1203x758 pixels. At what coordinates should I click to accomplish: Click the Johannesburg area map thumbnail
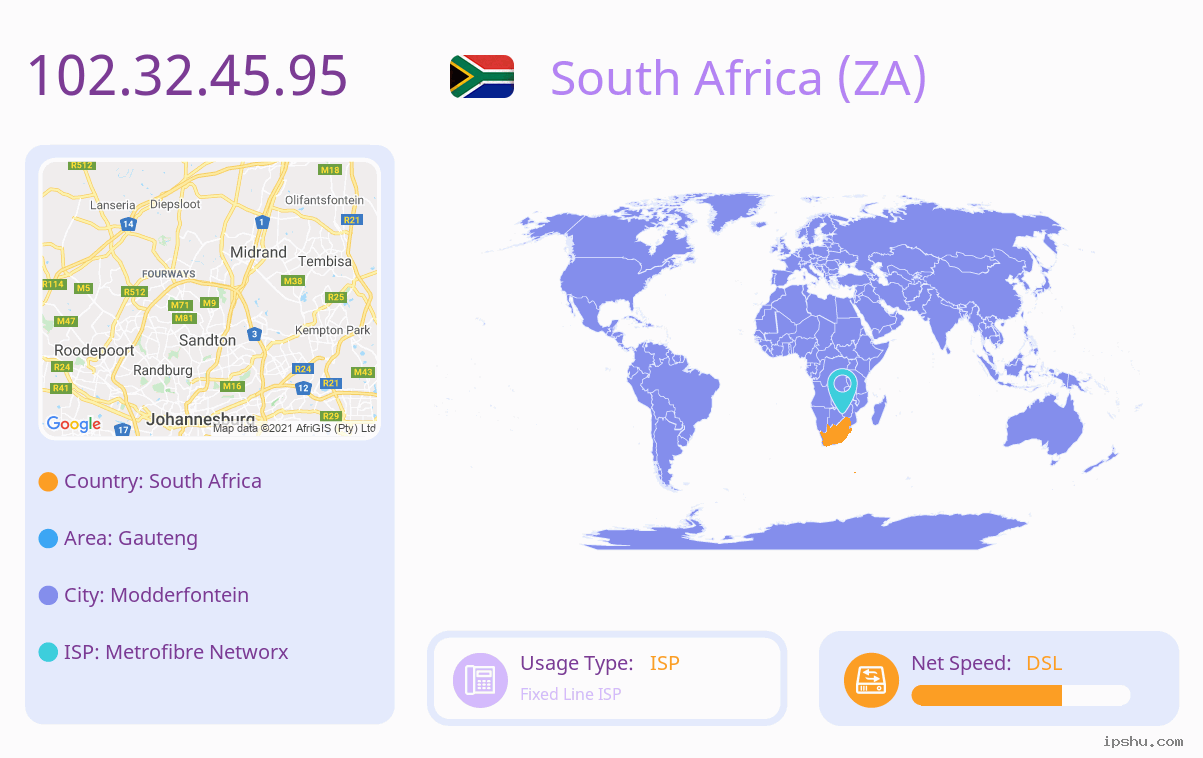pyautogui.click(x=210, y=299)
